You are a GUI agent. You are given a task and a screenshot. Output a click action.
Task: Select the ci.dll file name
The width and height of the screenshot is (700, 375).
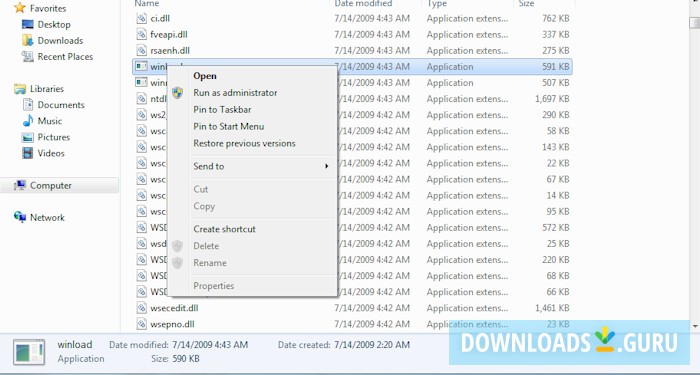tap(160, 19)
